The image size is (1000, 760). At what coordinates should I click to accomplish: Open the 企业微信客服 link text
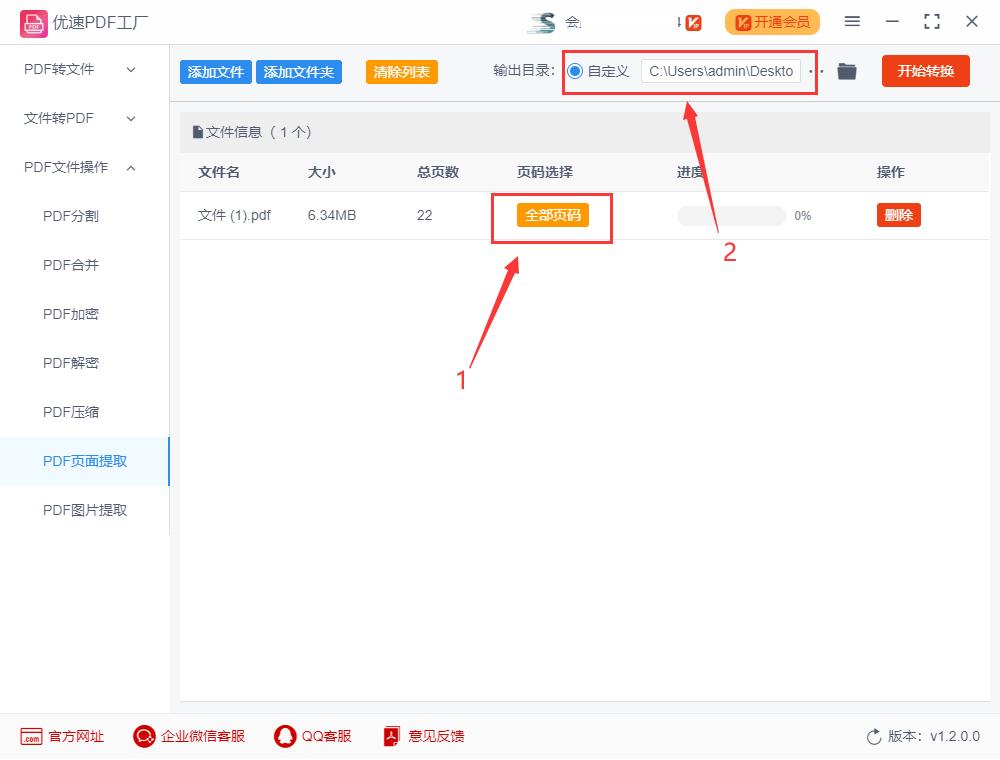tap(203, 736)
